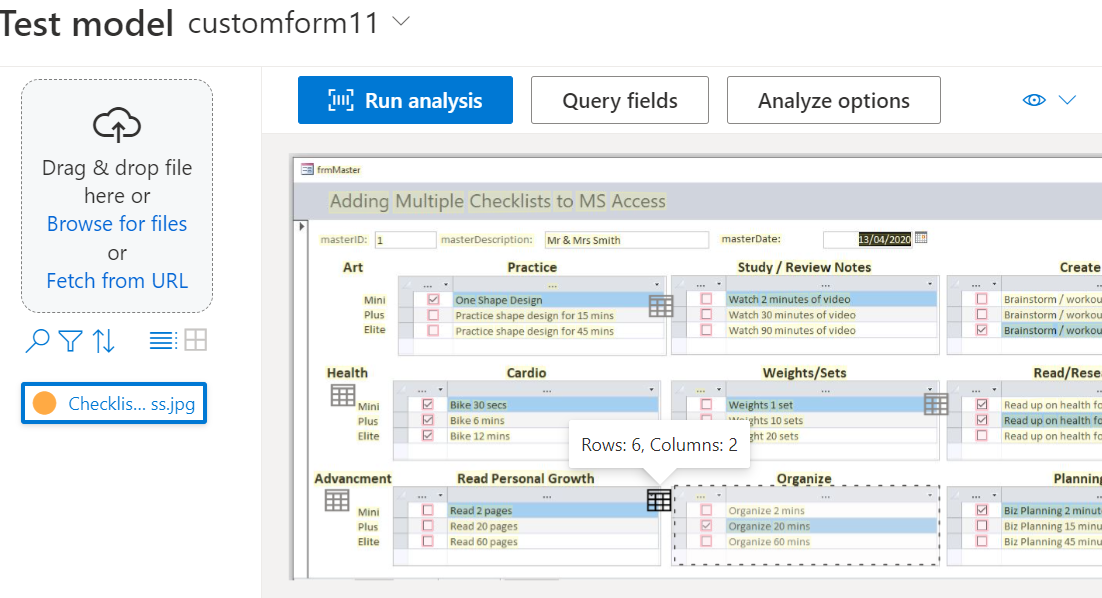
Task: Open Practice second column header dropdown arrow
Action: click(656, 285)
